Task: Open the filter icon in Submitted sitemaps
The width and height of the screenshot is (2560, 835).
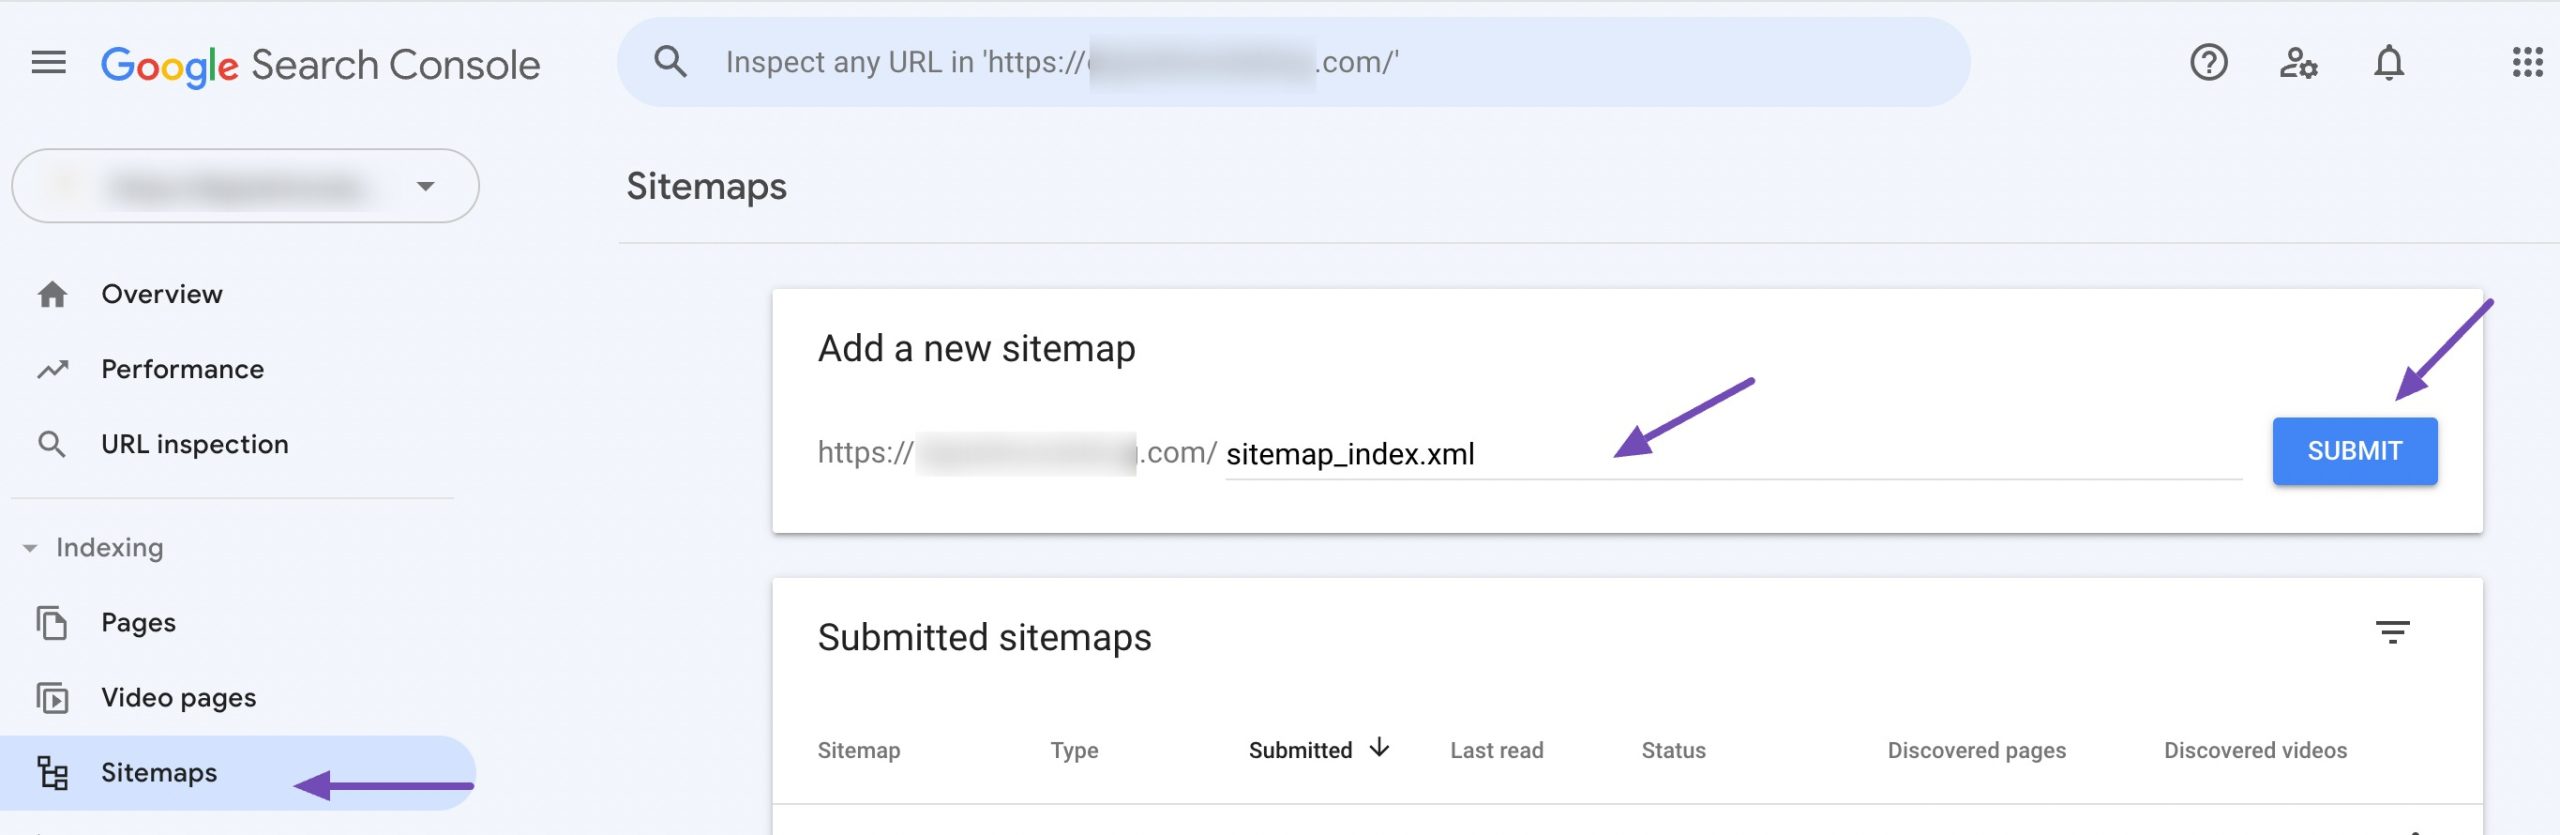Action: (2393, 634)
